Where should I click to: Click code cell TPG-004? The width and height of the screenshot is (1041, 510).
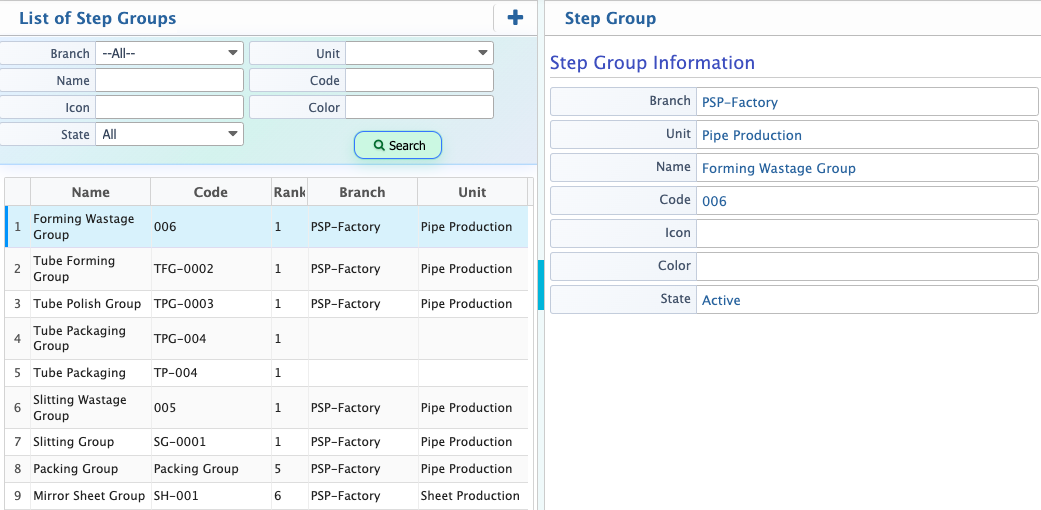point(211,339)
